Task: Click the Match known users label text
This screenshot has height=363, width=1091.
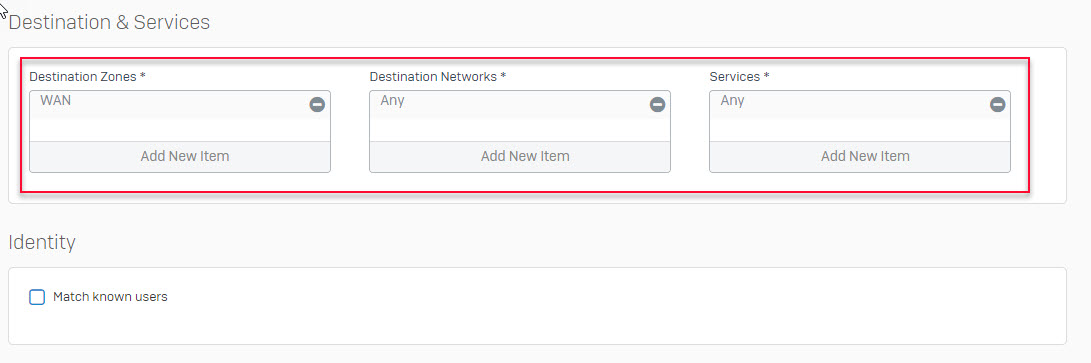Action: click(111, 297)
